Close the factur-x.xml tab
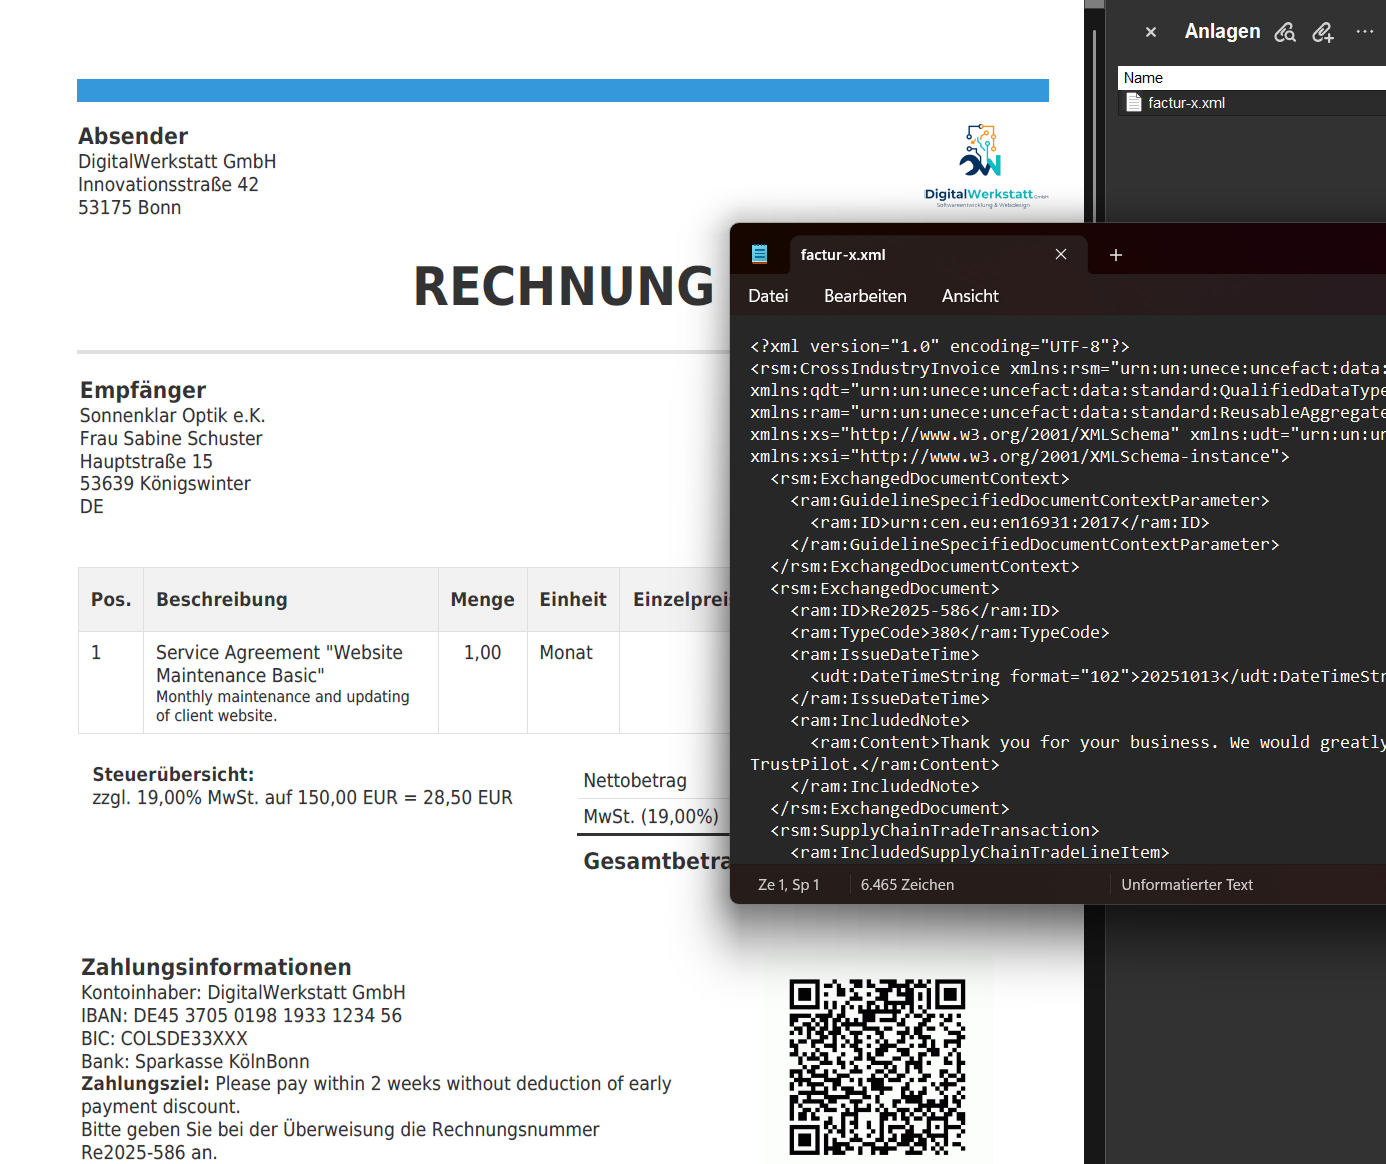 coord(1061,254)
